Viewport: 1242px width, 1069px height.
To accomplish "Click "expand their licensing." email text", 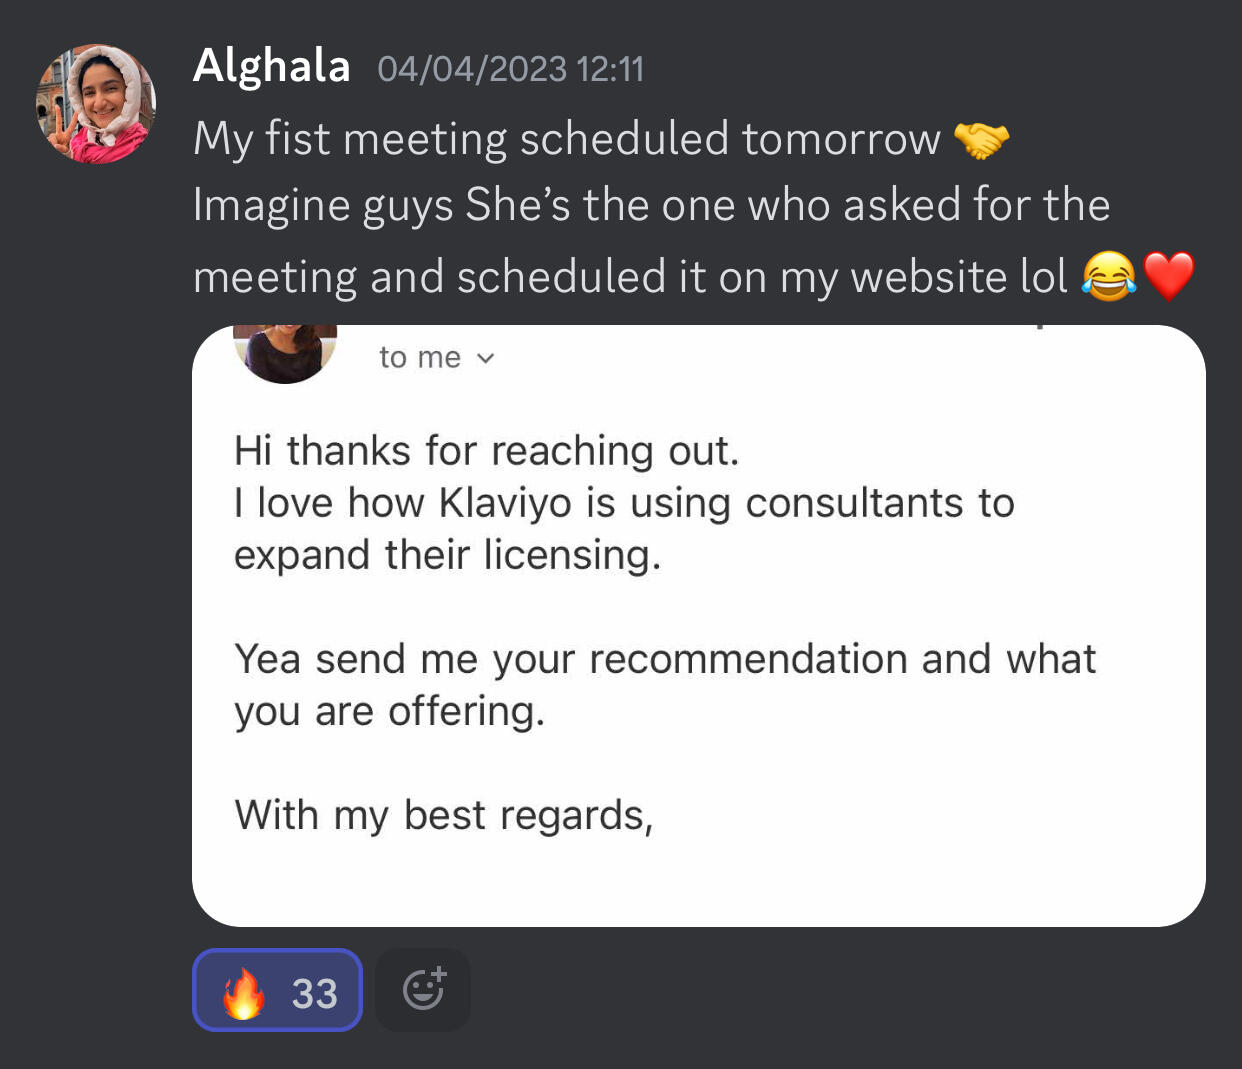I will point(447,555).
